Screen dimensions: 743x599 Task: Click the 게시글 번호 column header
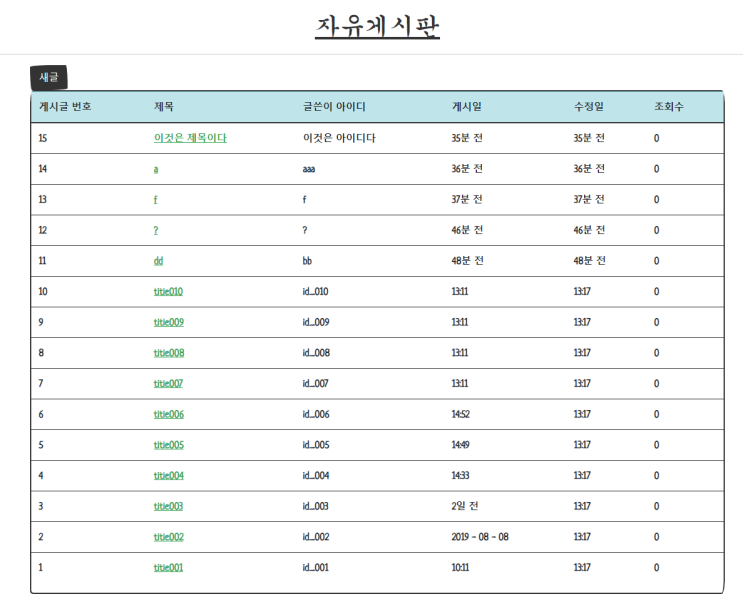click(65, 107)
